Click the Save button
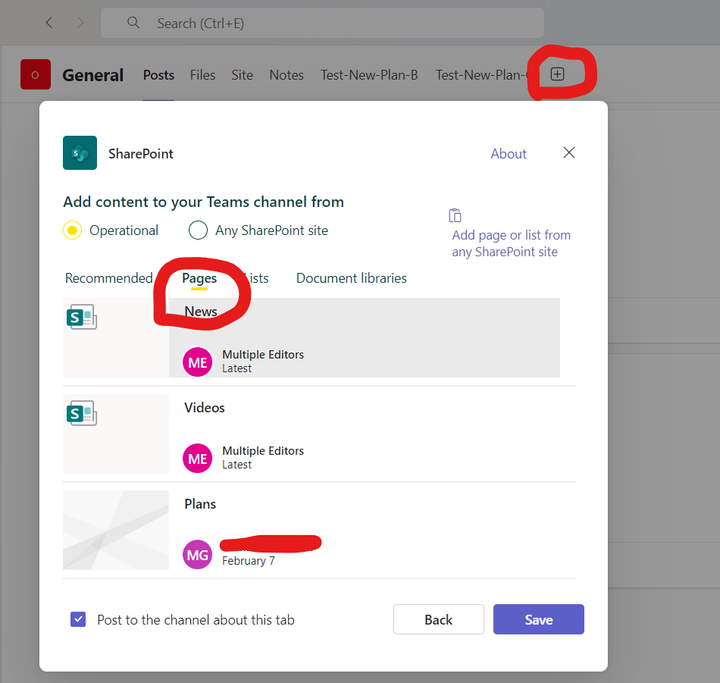This screenshot has height=683, width=720. coord(539,619)
